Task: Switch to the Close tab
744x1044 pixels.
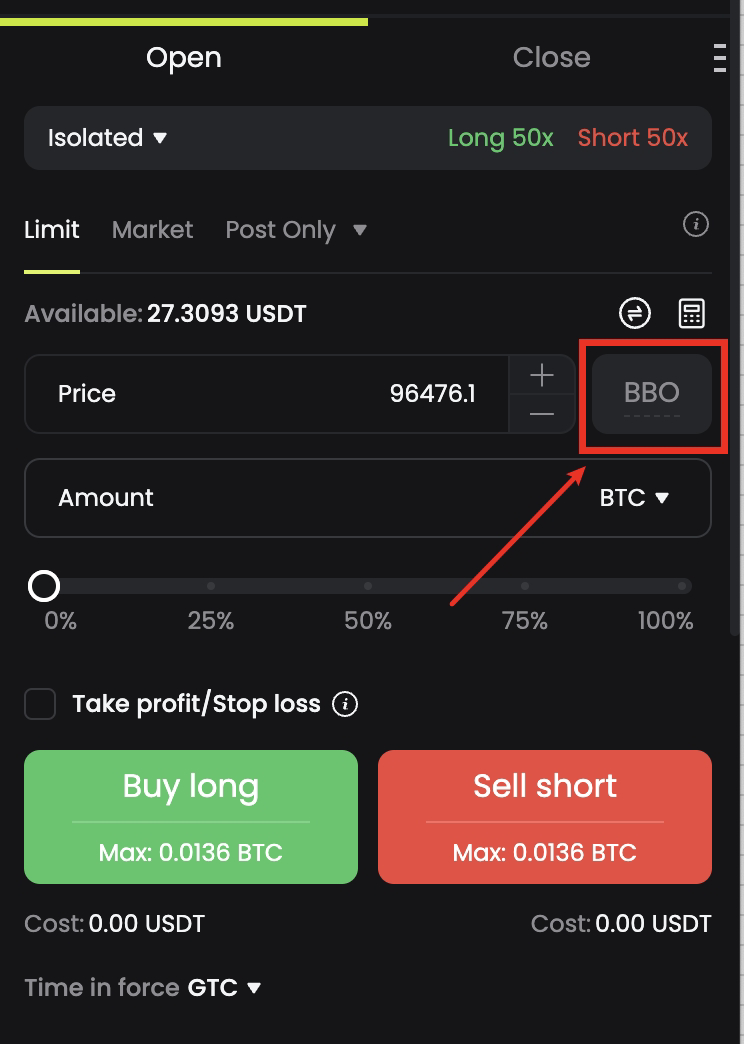Action: point(551,58)
